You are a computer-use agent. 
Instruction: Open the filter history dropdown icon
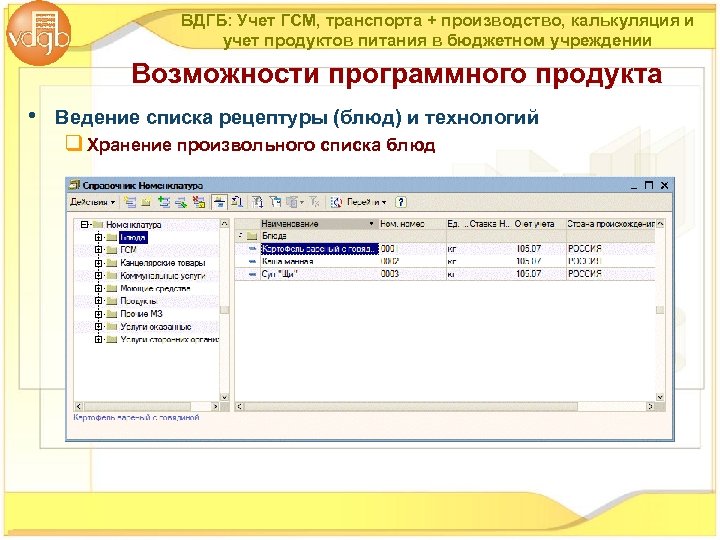coord(294,202)
